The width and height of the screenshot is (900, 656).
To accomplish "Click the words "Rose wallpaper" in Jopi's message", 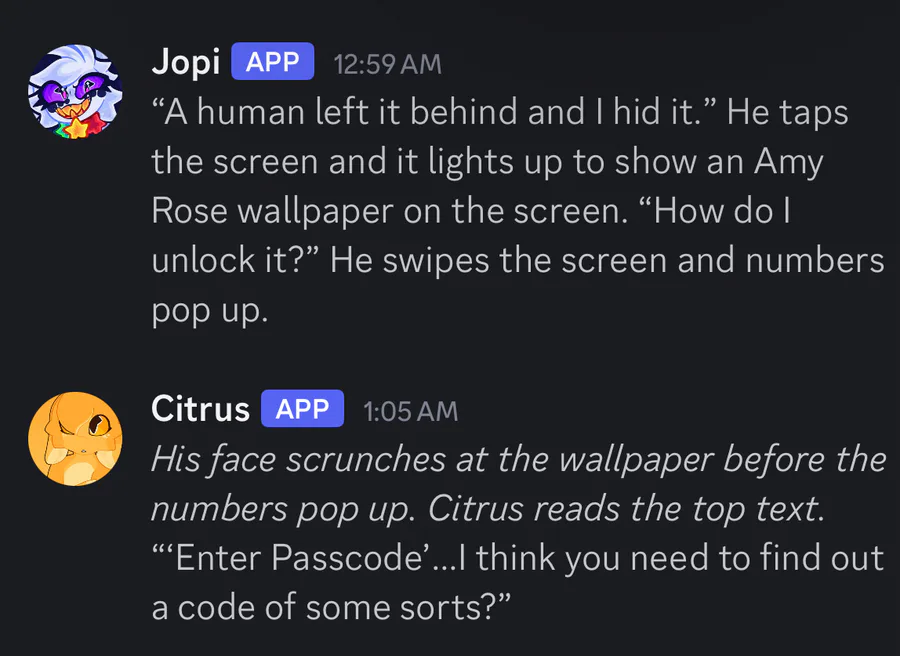I will [x=272, y=212].
